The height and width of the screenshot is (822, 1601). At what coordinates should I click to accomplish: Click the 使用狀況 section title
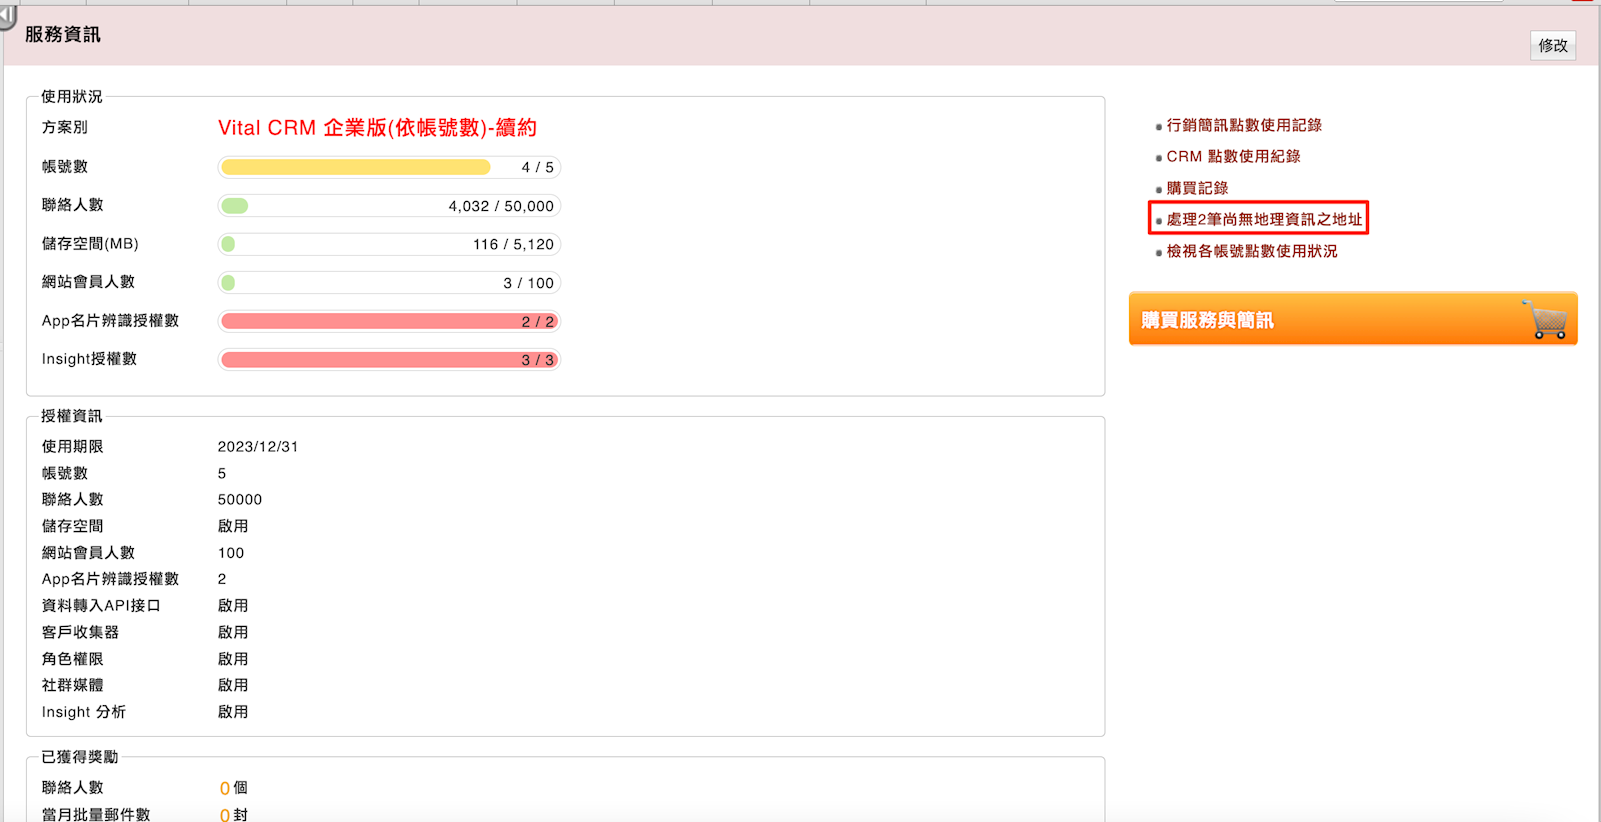coord(71,97)
